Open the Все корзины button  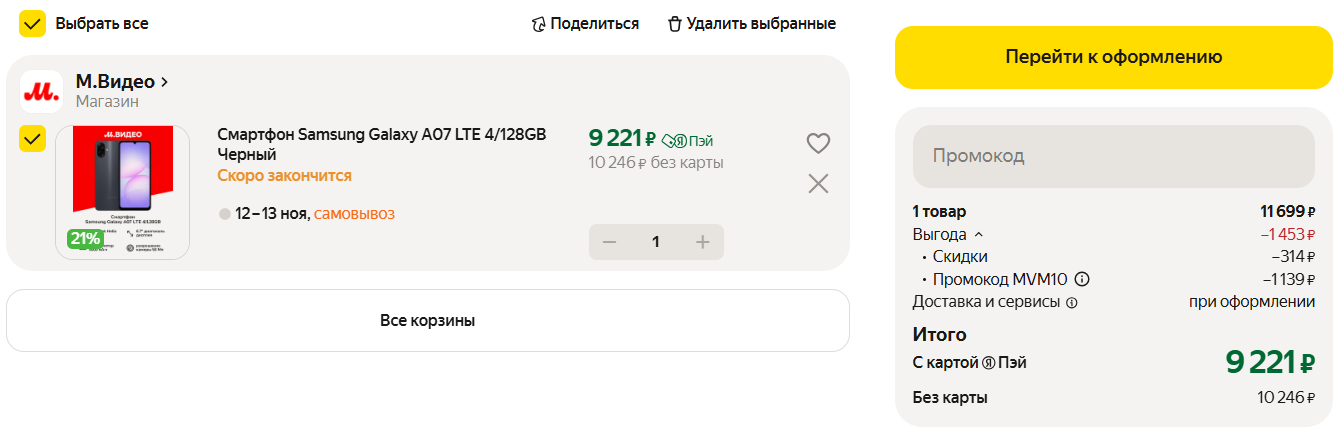tap(427, 321)
